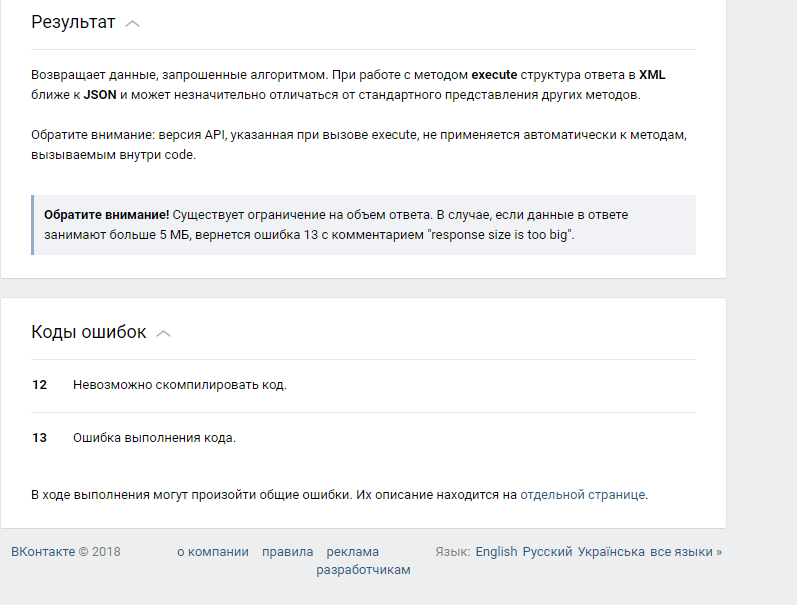Select error code number 13

pyautogui.click(x=40, y=438)
